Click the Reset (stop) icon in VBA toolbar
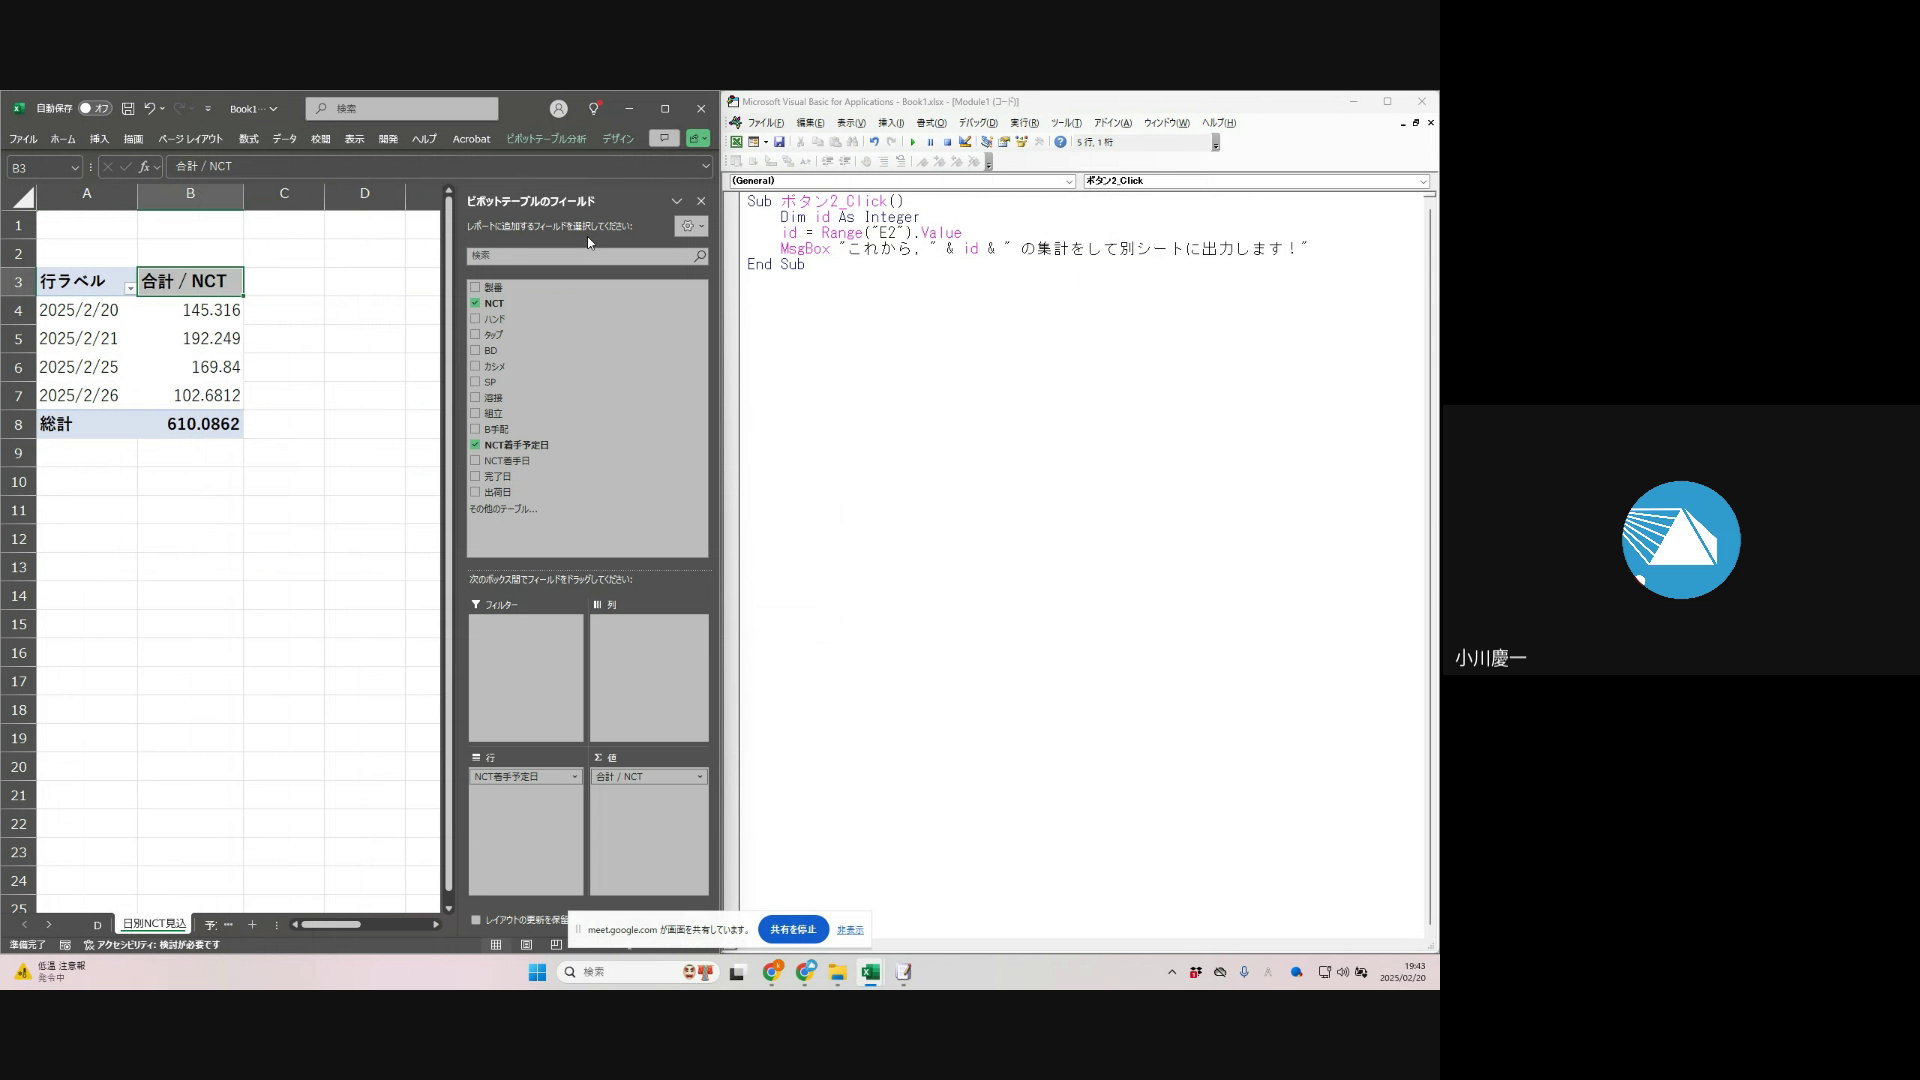 tap(947, 142)
